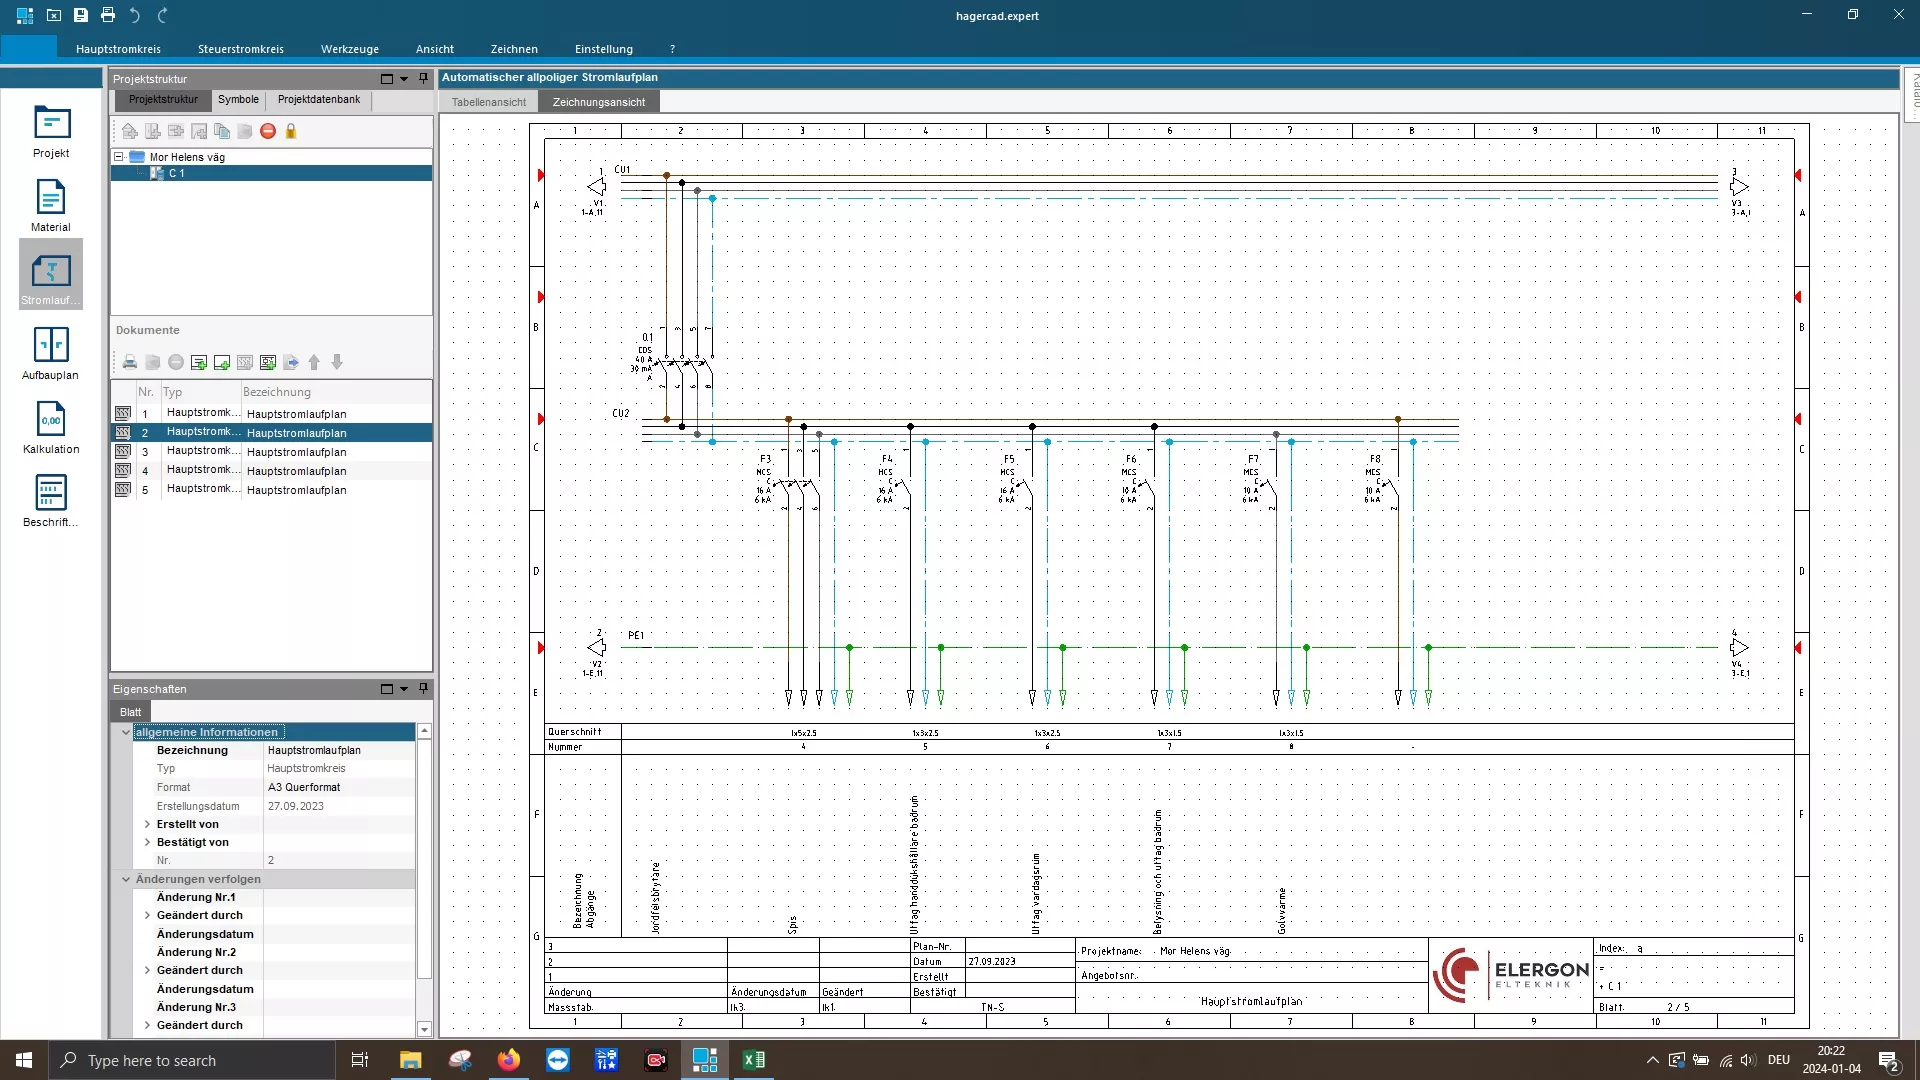This screenshot has width=1920, height=1080.
Task: Open the Werkzeuge menu
Action: coord(349,49)
